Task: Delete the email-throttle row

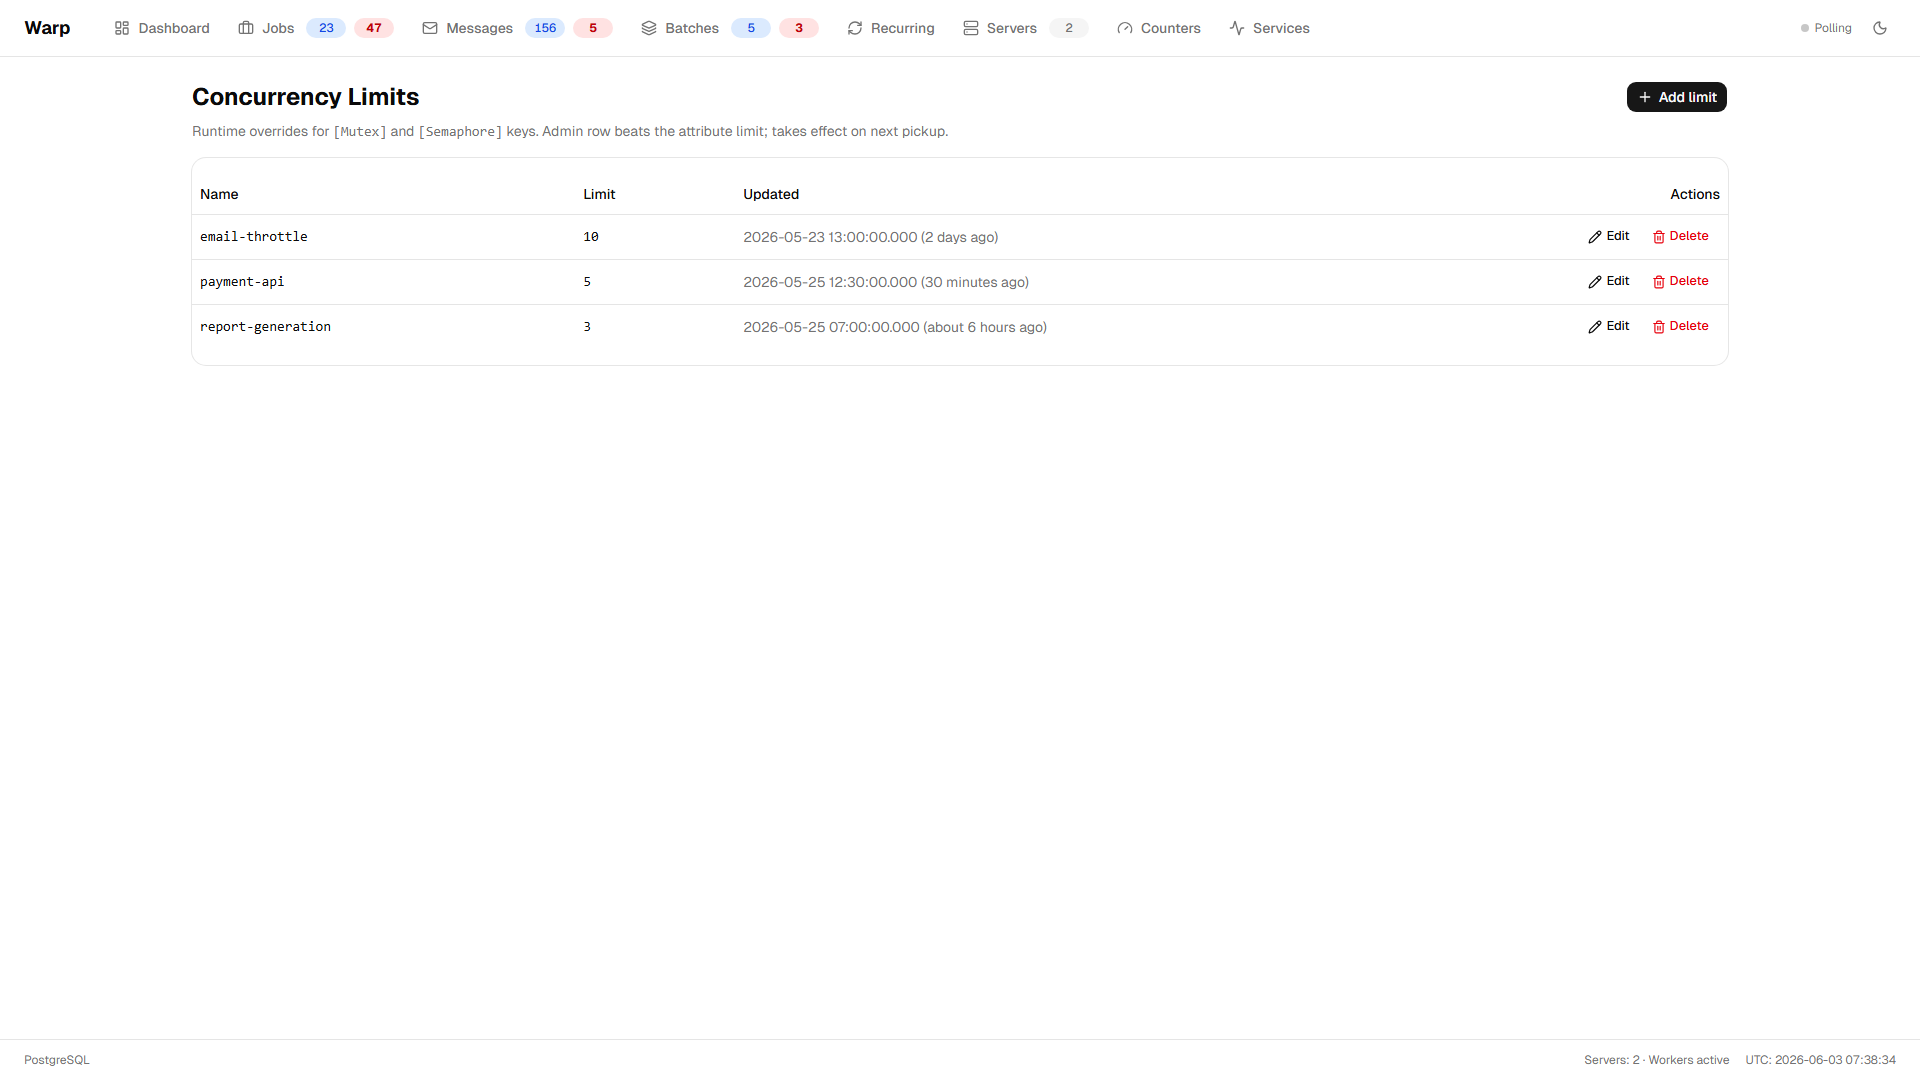Action: [1681, 237]
